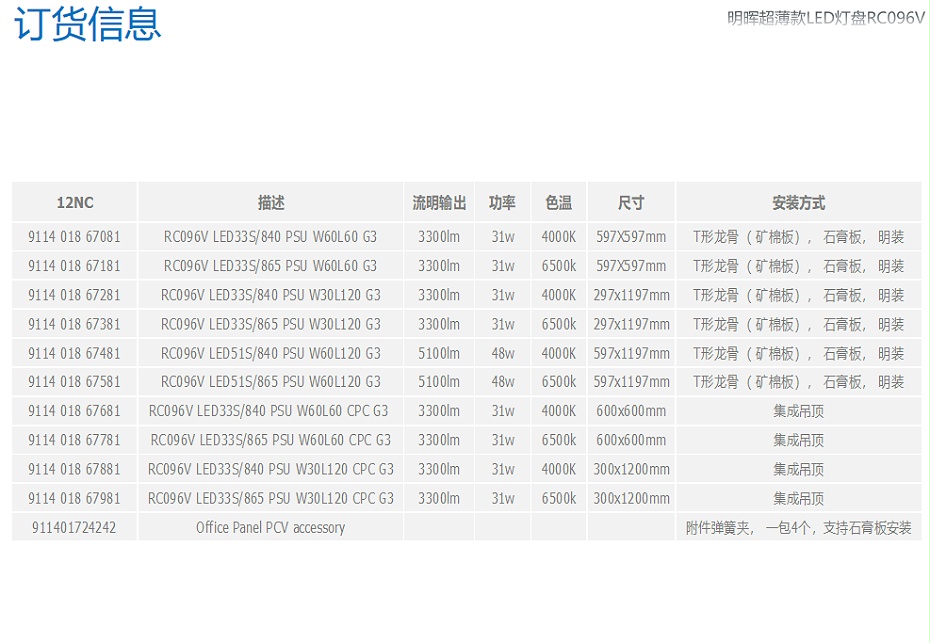This screenshot has width=930, height=643.
Task: Select the 12NC column header
Action: pos(75,203)
